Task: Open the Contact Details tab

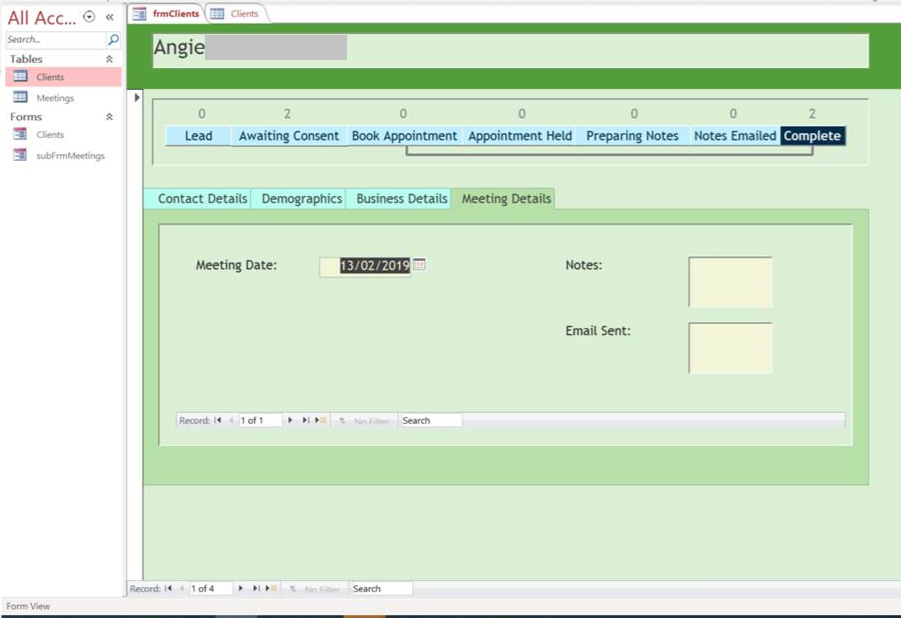Action: [x=197, y=198]
